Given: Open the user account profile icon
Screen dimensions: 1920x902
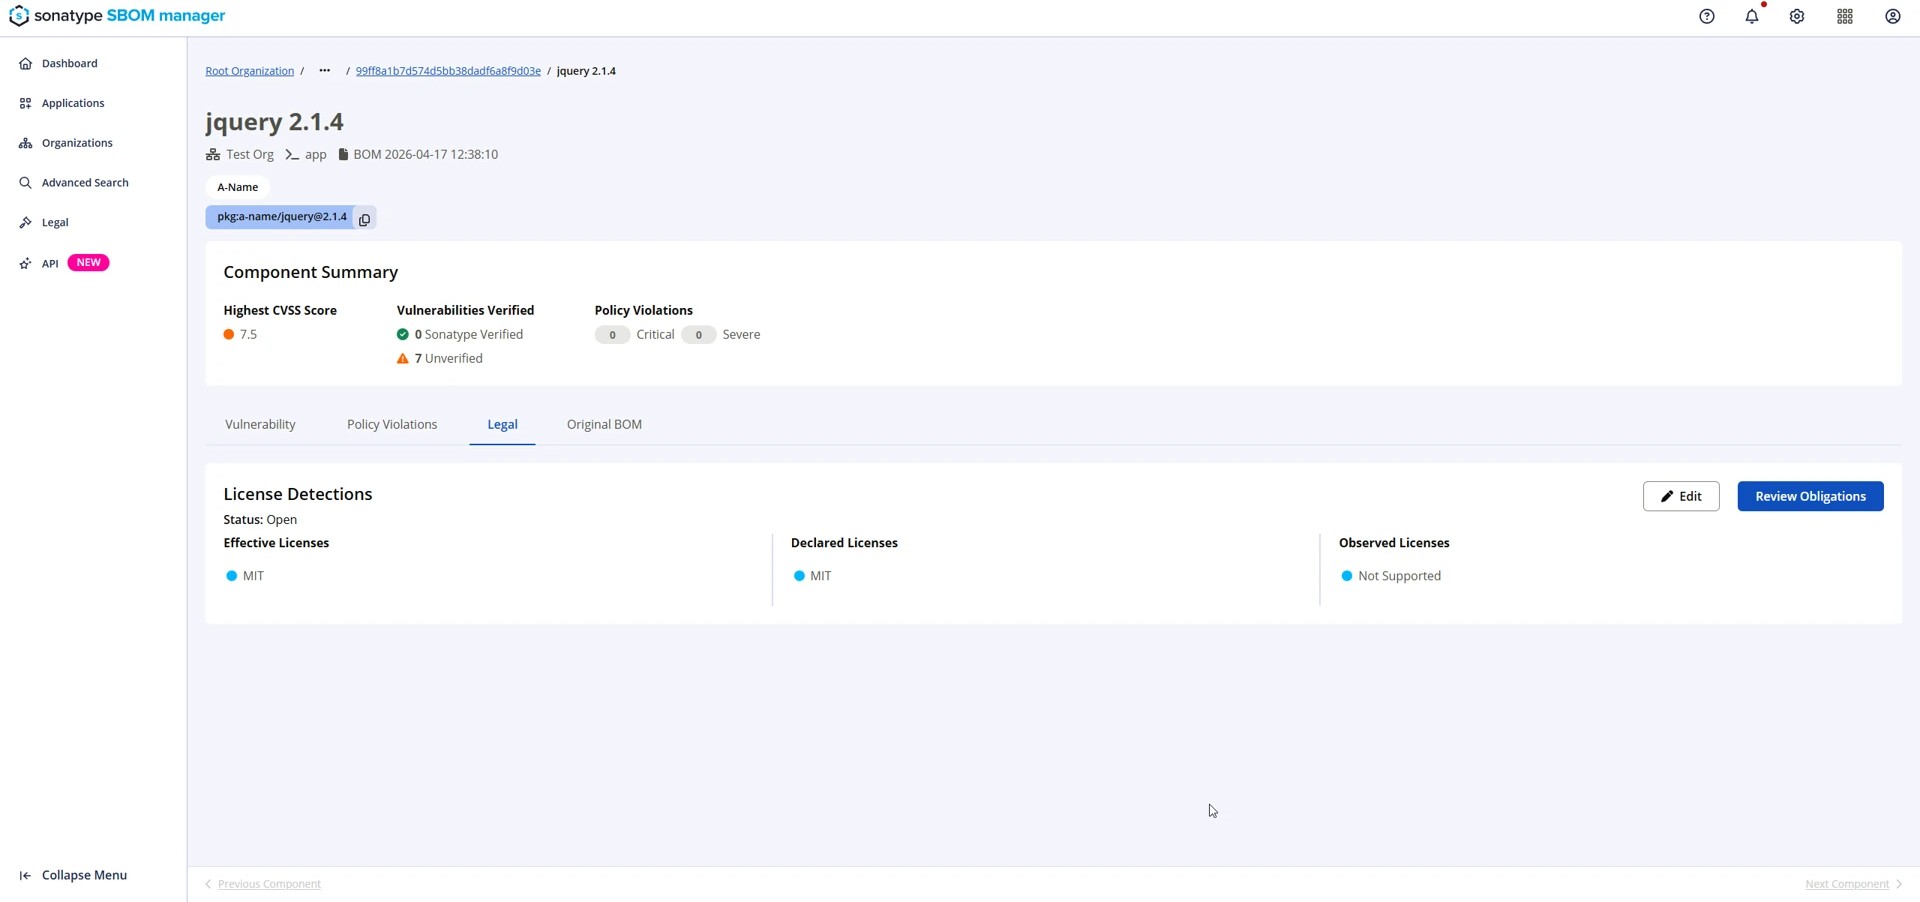Looking at the screenshot, I should (x=1893, y=16).
